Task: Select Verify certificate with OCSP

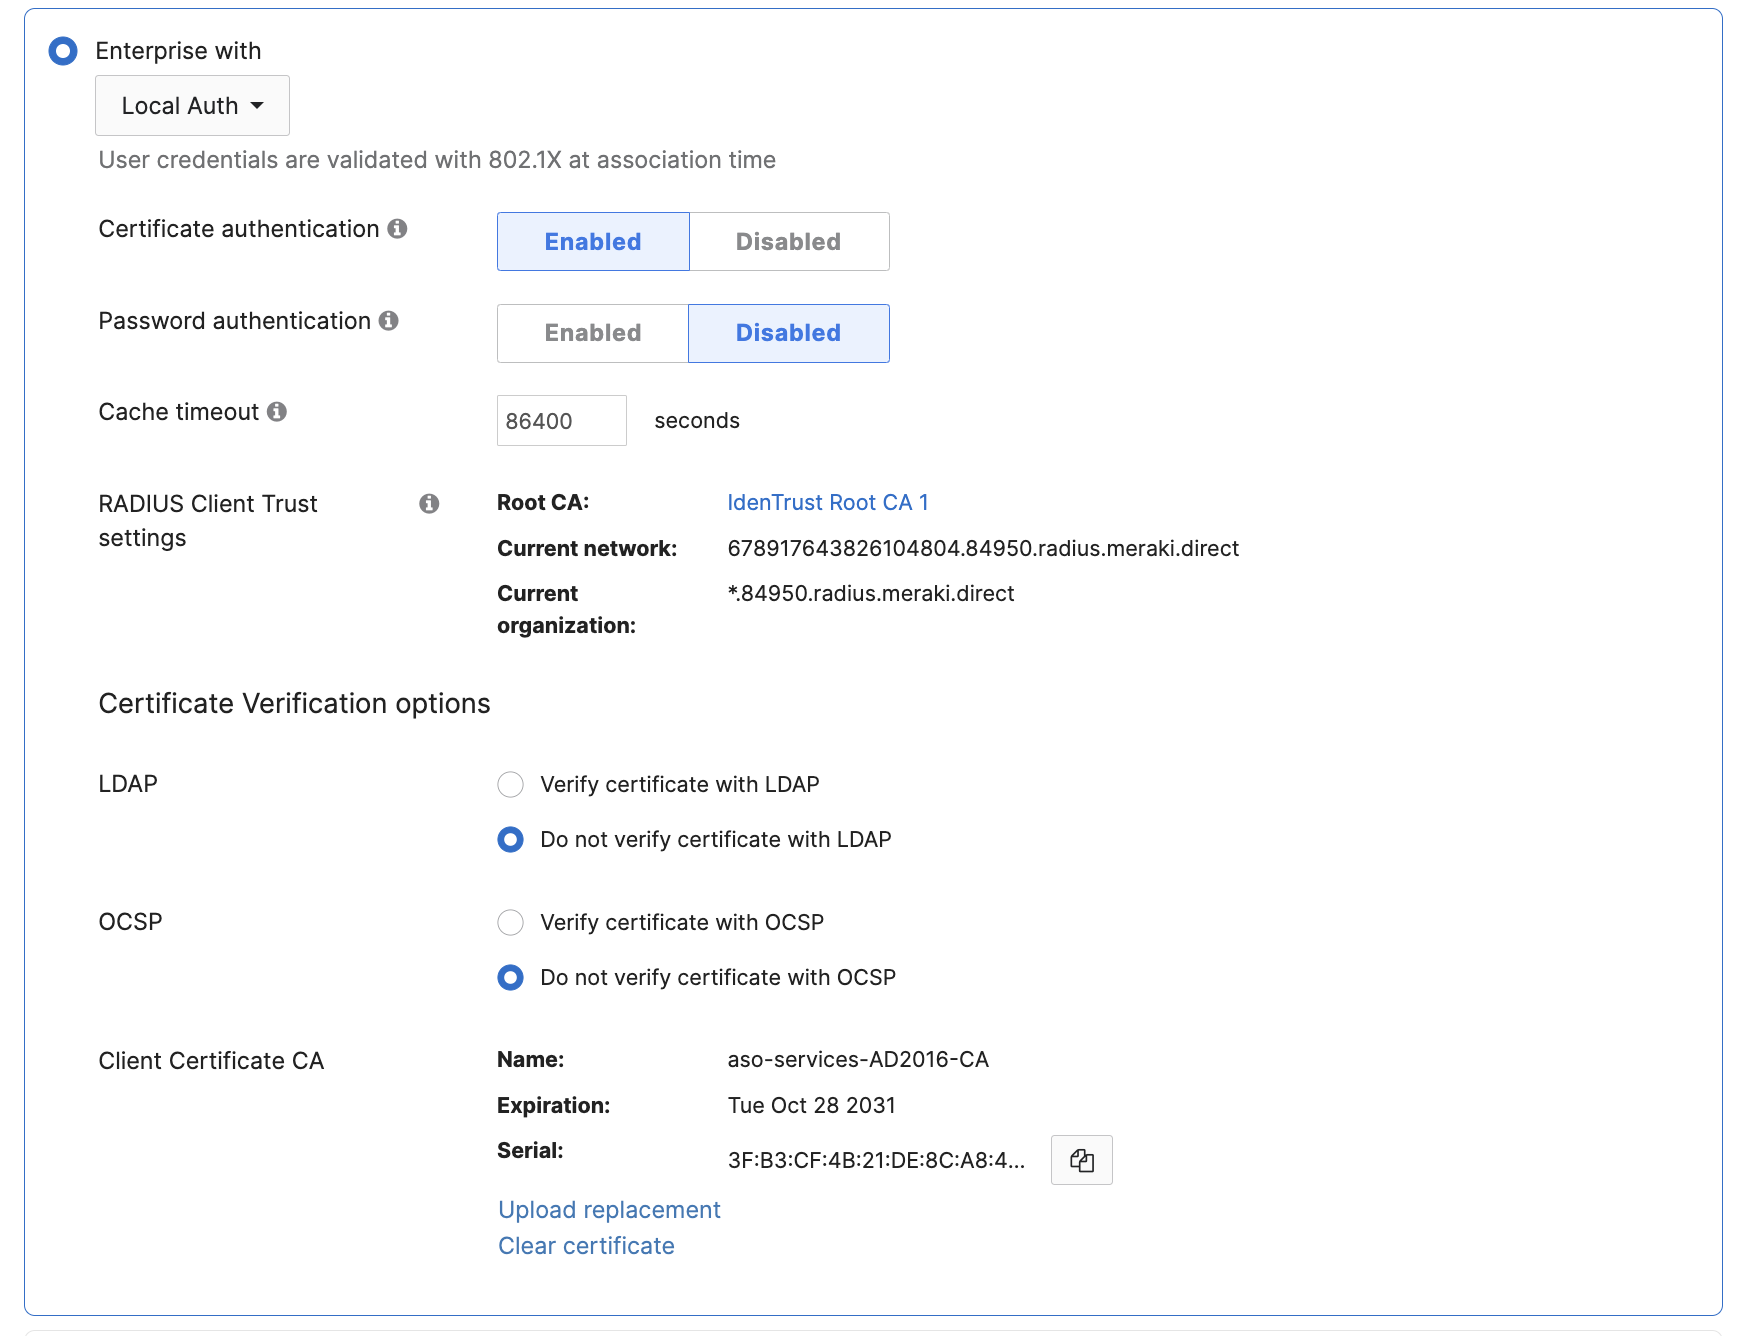Action: (510, 923)
